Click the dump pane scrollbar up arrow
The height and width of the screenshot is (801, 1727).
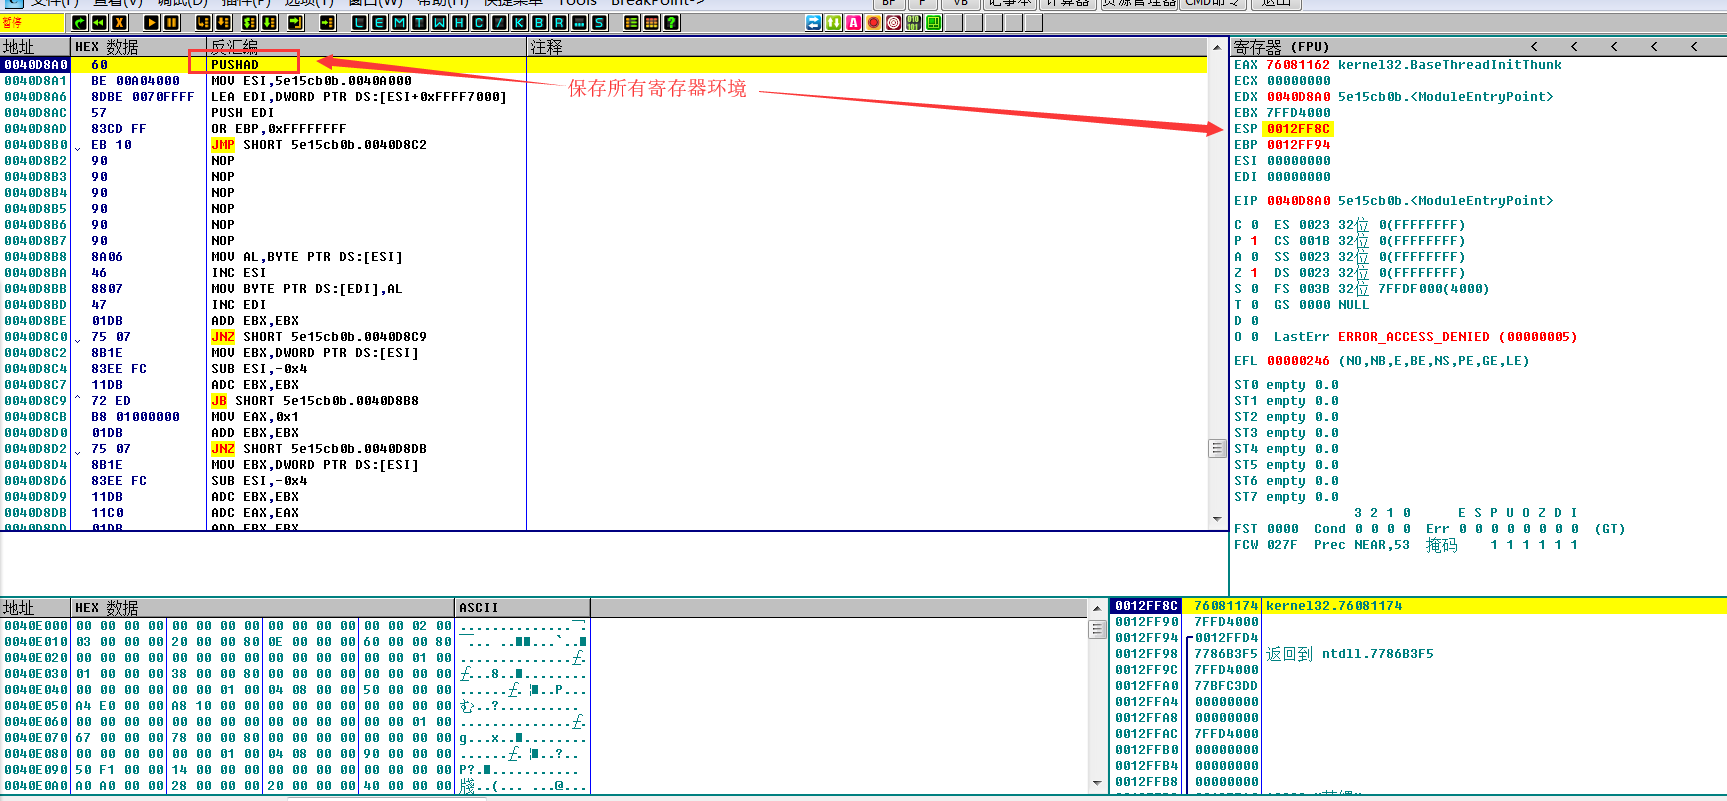[1097, 608]
